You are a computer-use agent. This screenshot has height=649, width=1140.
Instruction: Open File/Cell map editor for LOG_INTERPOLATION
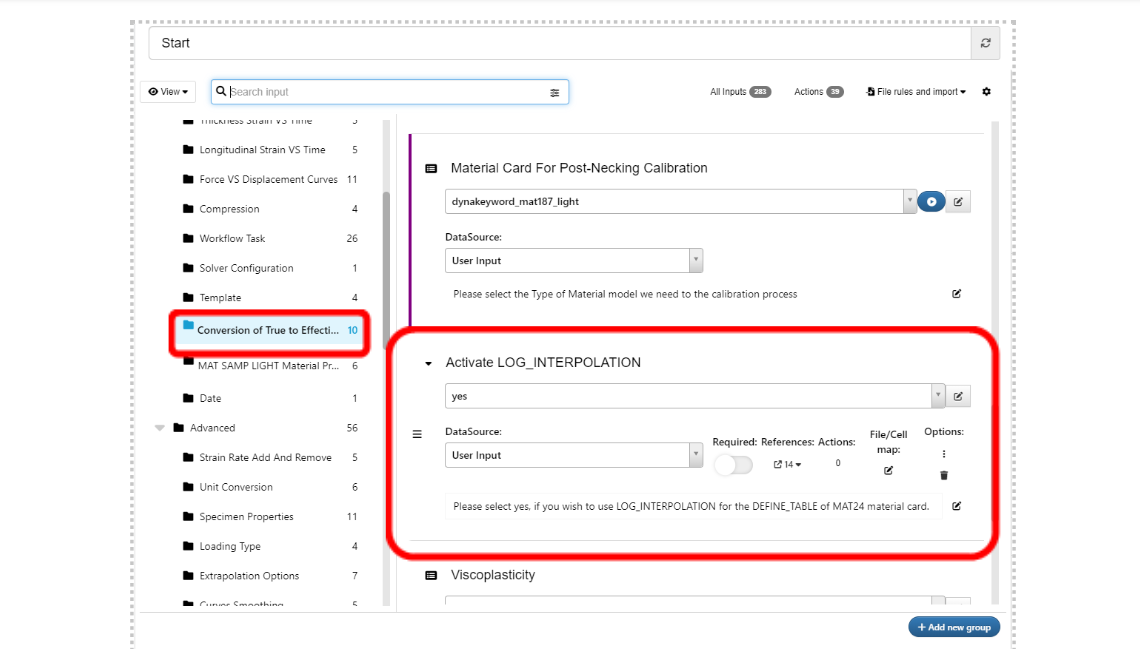[x=889, y=470]
